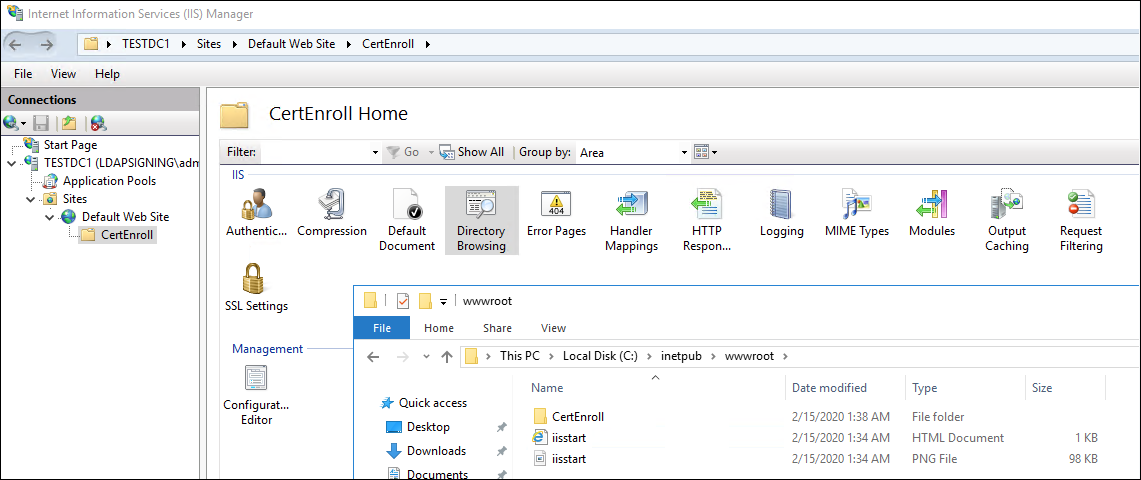Screen dimensions: 1141x480
Task: Open Desktop in Quick access
Action: (x=428, y=427)
